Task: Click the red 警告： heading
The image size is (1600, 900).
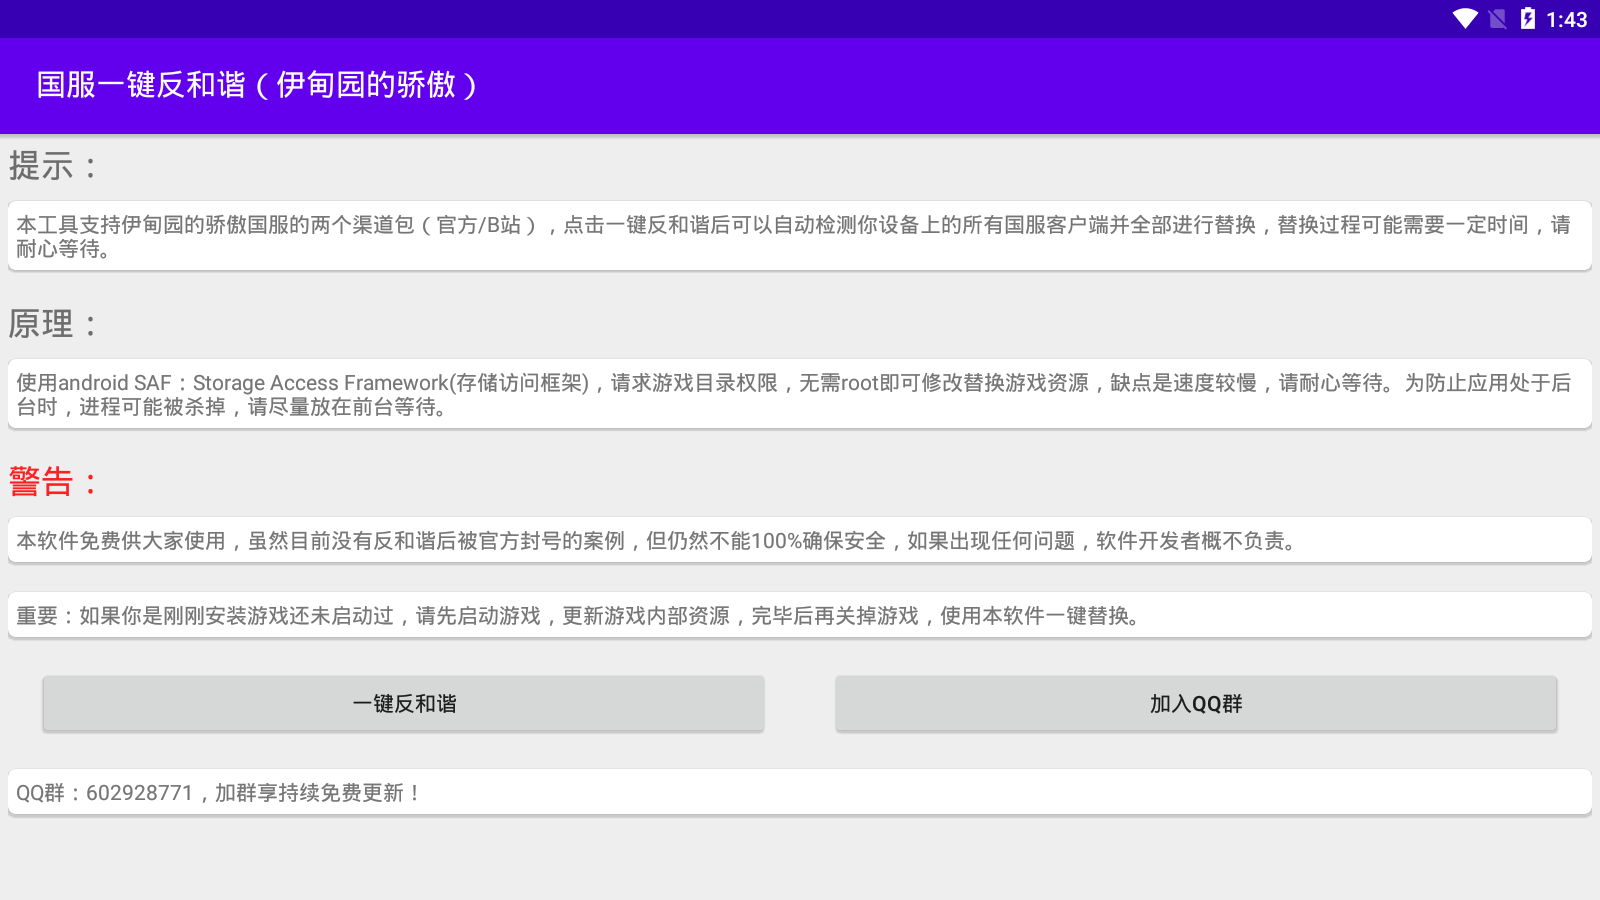Action: click(55, 482)
